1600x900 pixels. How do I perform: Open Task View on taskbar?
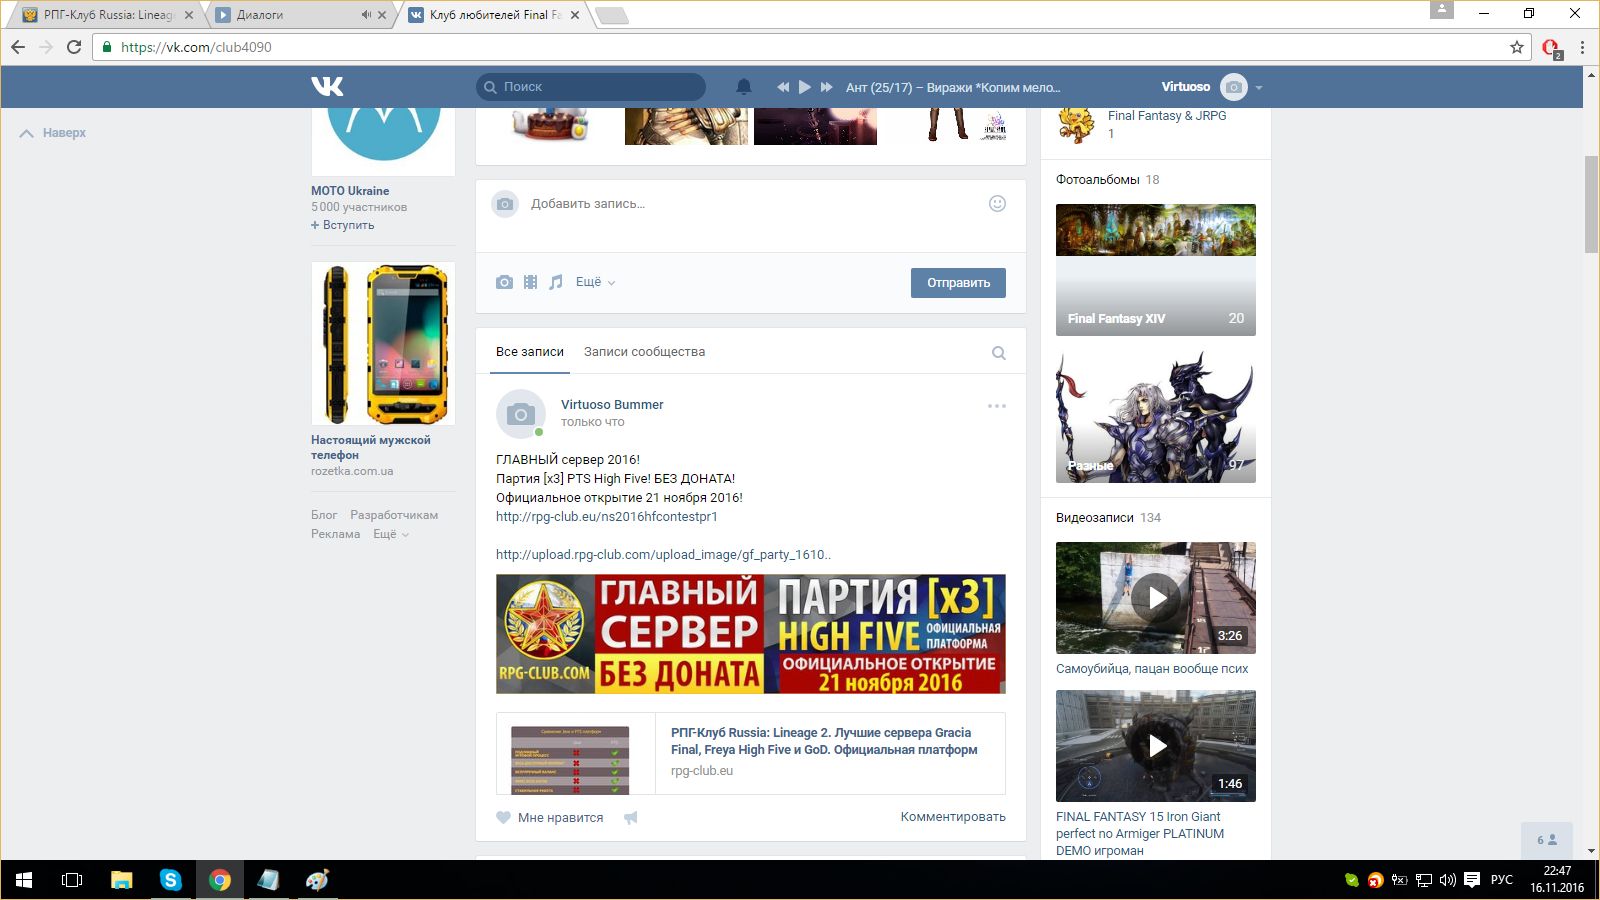(72, 880)
